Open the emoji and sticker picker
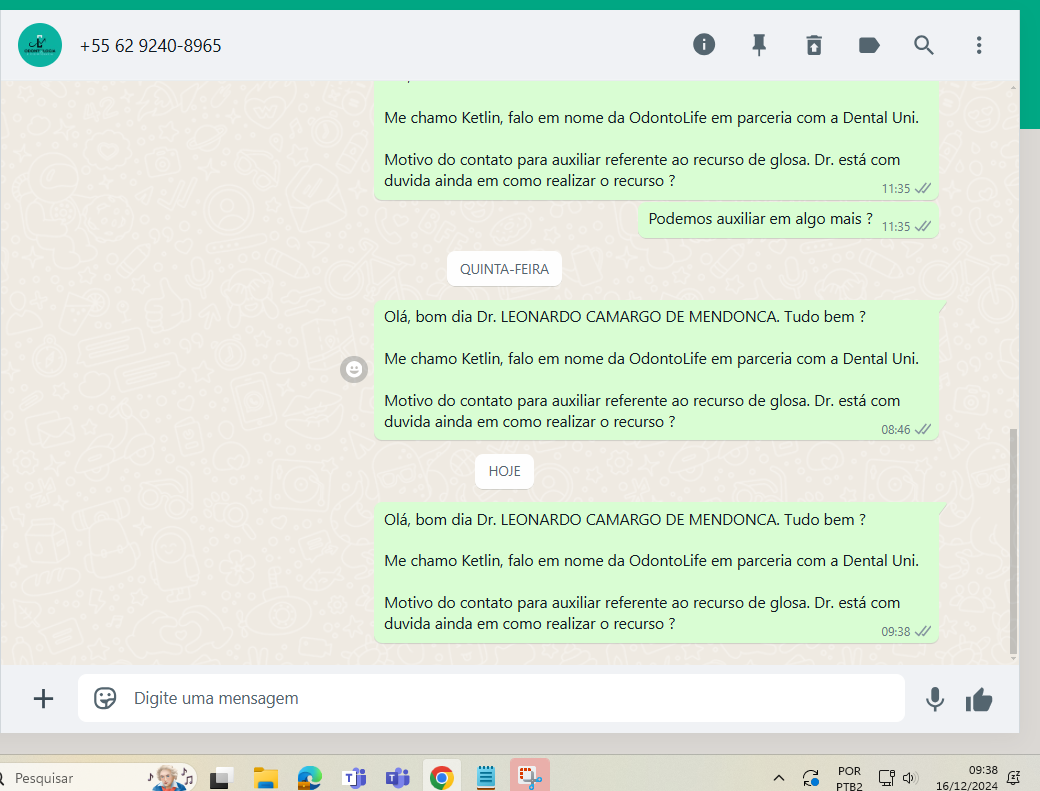This screenshot has height=791, width=1040. click(x=105, y=698)
